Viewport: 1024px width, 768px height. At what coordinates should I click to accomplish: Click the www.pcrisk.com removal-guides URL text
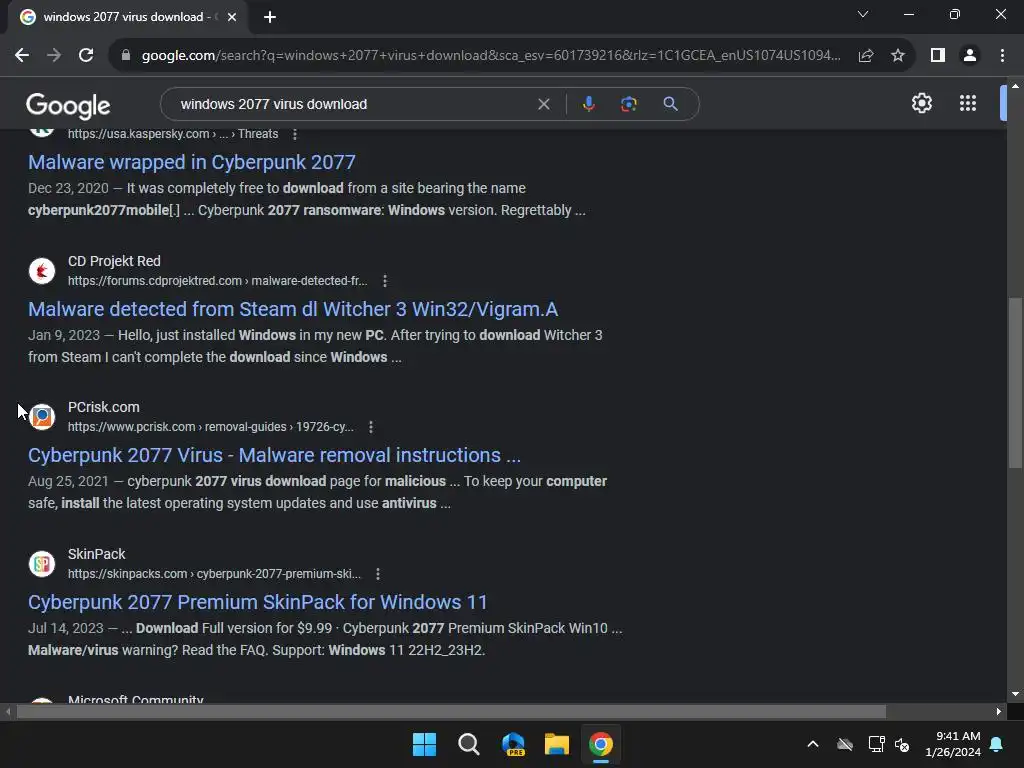pos(211,427)
